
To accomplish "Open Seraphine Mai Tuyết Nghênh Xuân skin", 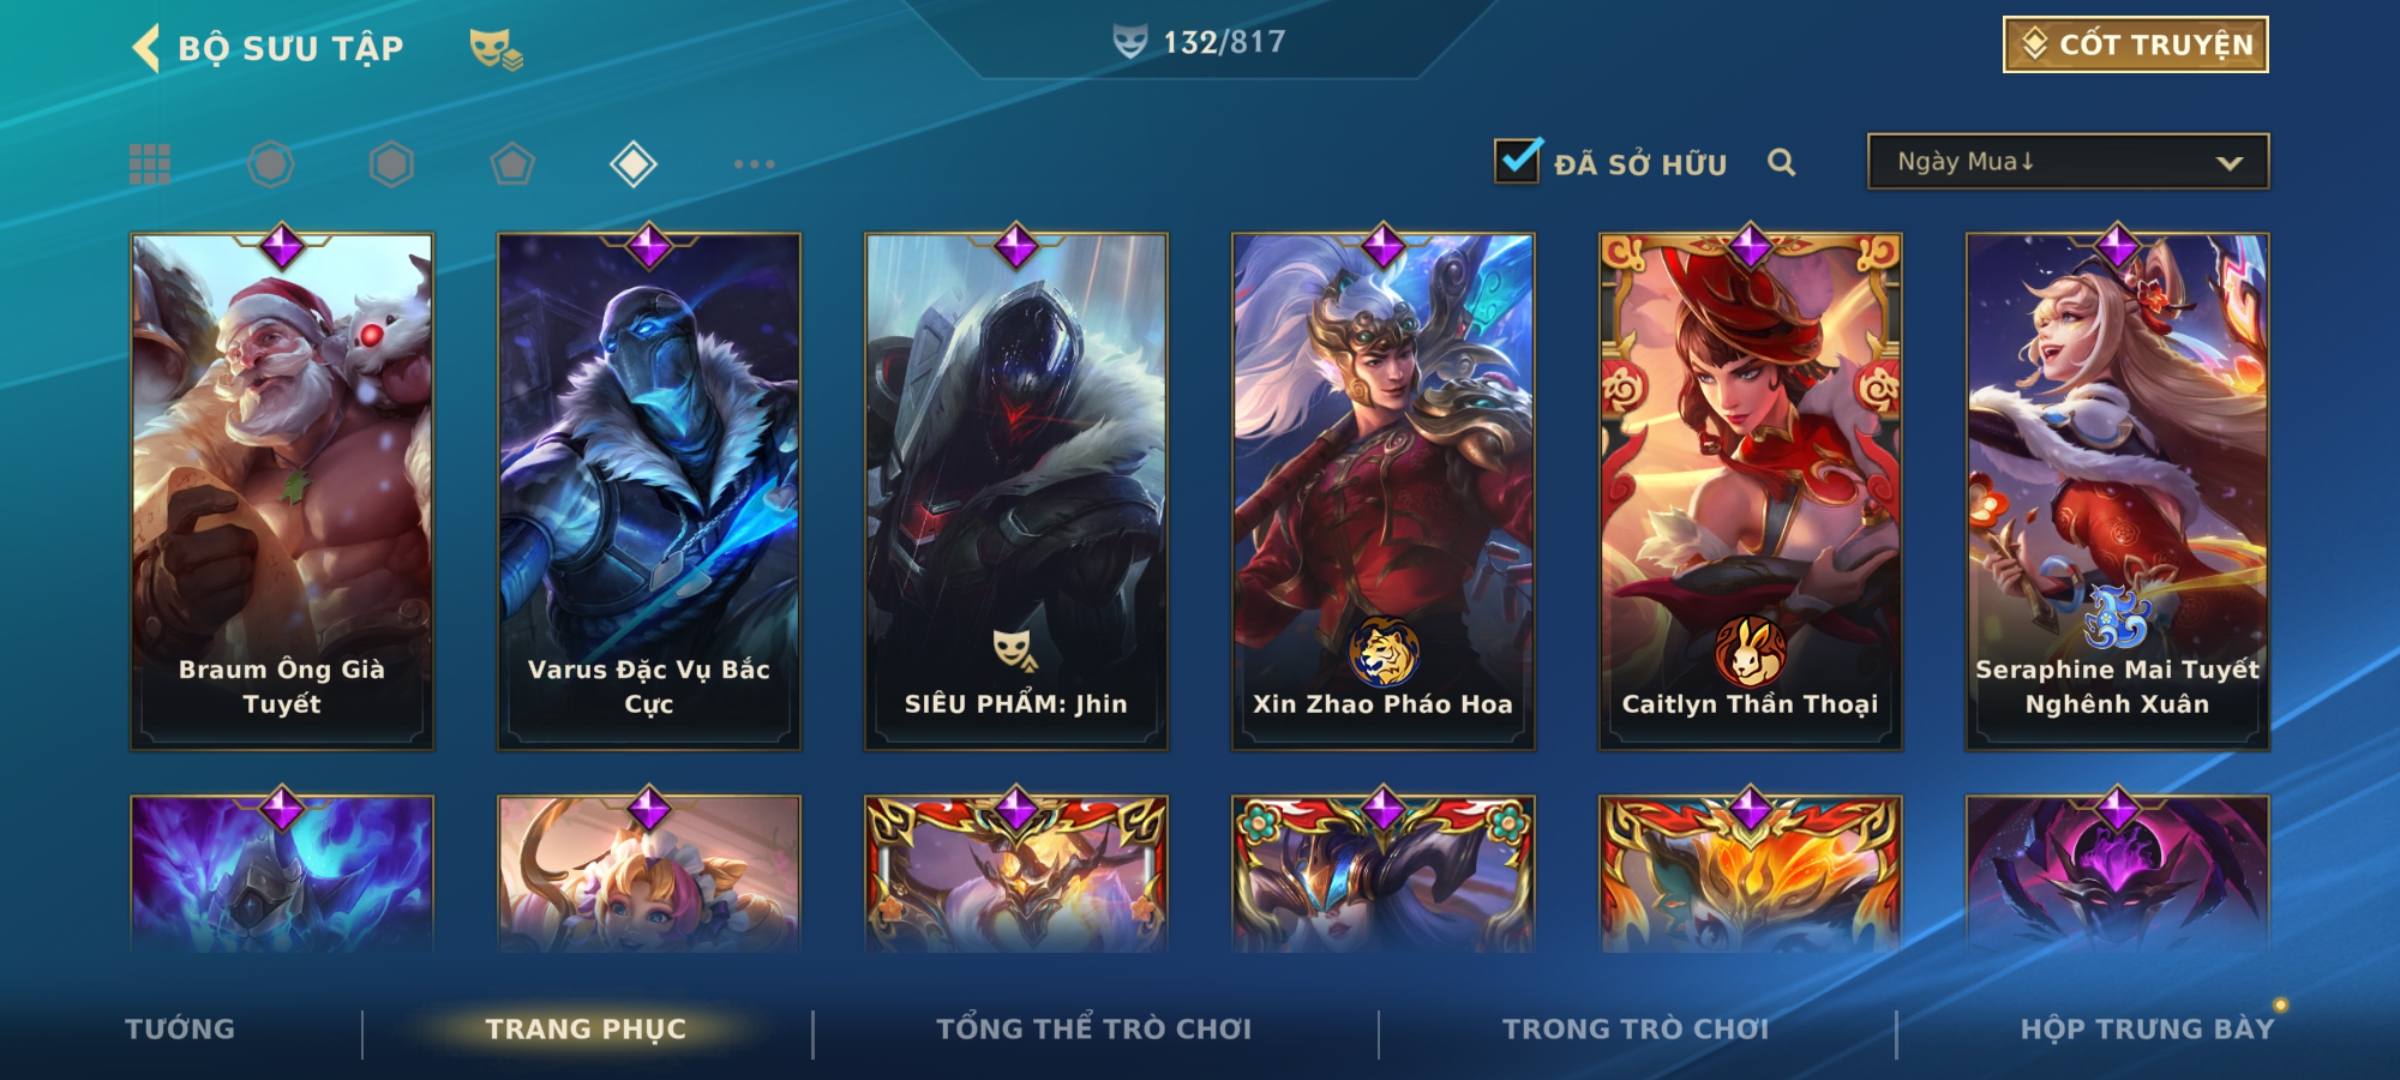I will pos(2117,491).
